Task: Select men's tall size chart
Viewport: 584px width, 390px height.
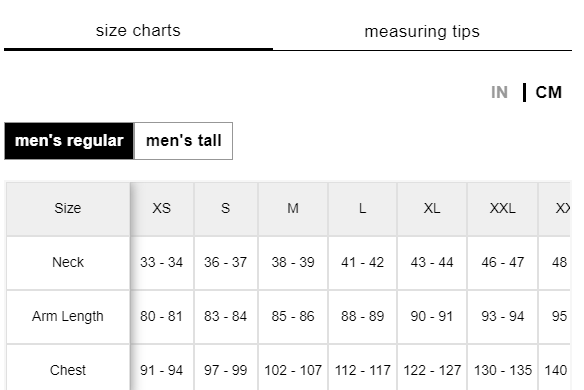Action: click(184, 141)
